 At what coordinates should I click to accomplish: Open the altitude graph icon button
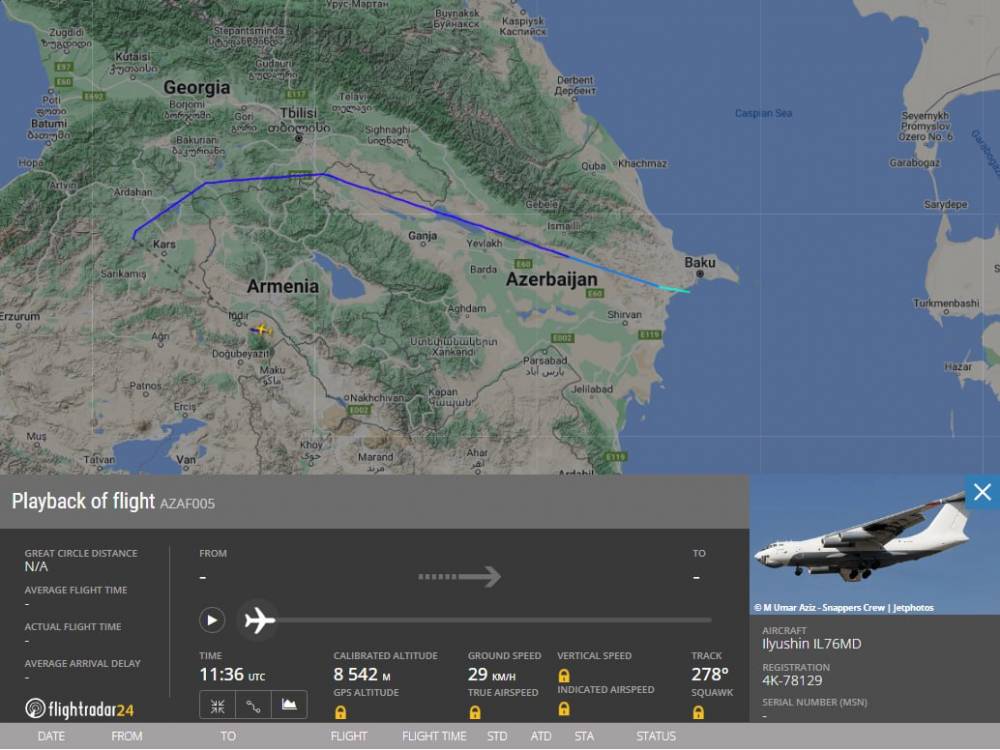point(289,705)
